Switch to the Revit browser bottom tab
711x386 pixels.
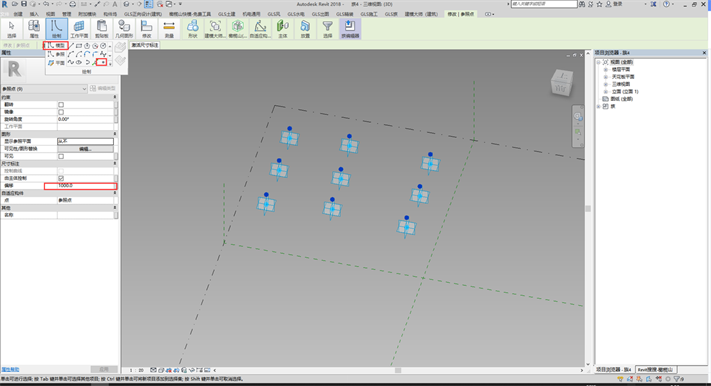[x=656, y=370]
